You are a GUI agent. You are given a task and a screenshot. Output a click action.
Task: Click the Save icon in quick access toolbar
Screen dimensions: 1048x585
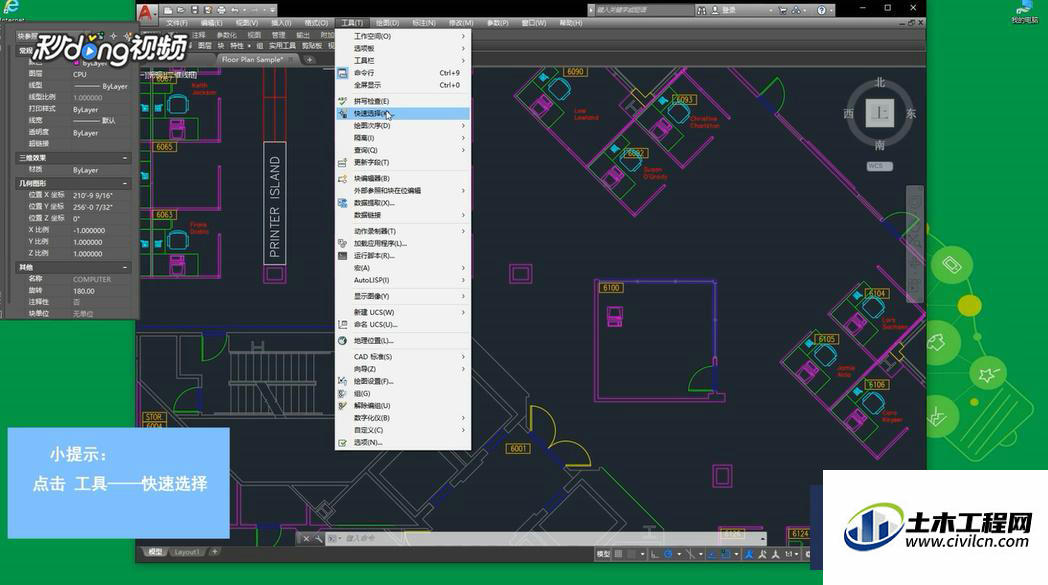[x=194, y=10]
